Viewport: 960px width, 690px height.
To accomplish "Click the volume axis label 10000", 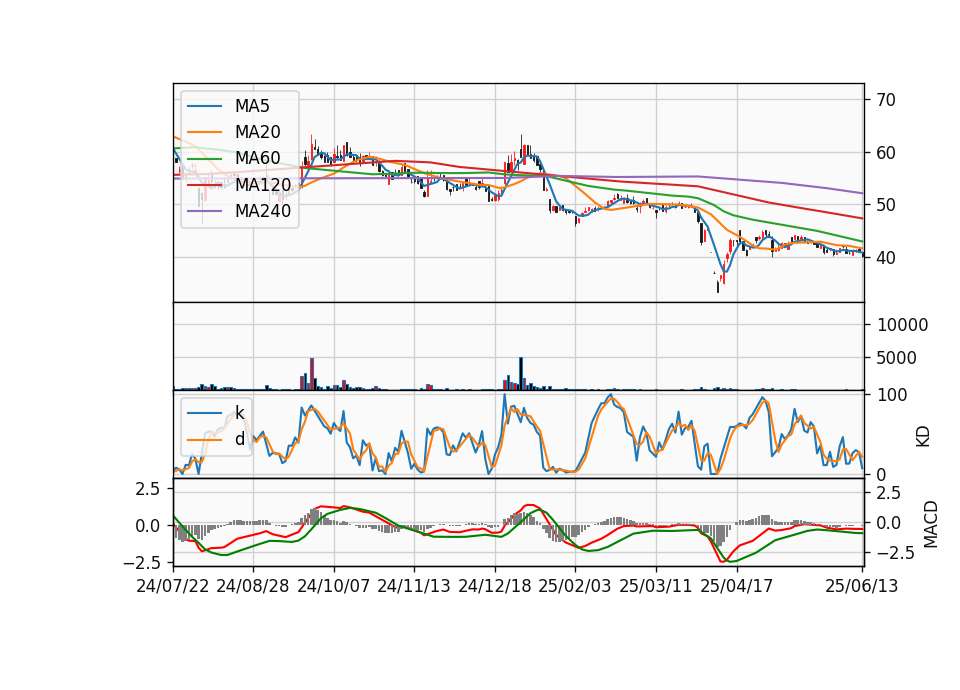I will [x=902, y=325].
